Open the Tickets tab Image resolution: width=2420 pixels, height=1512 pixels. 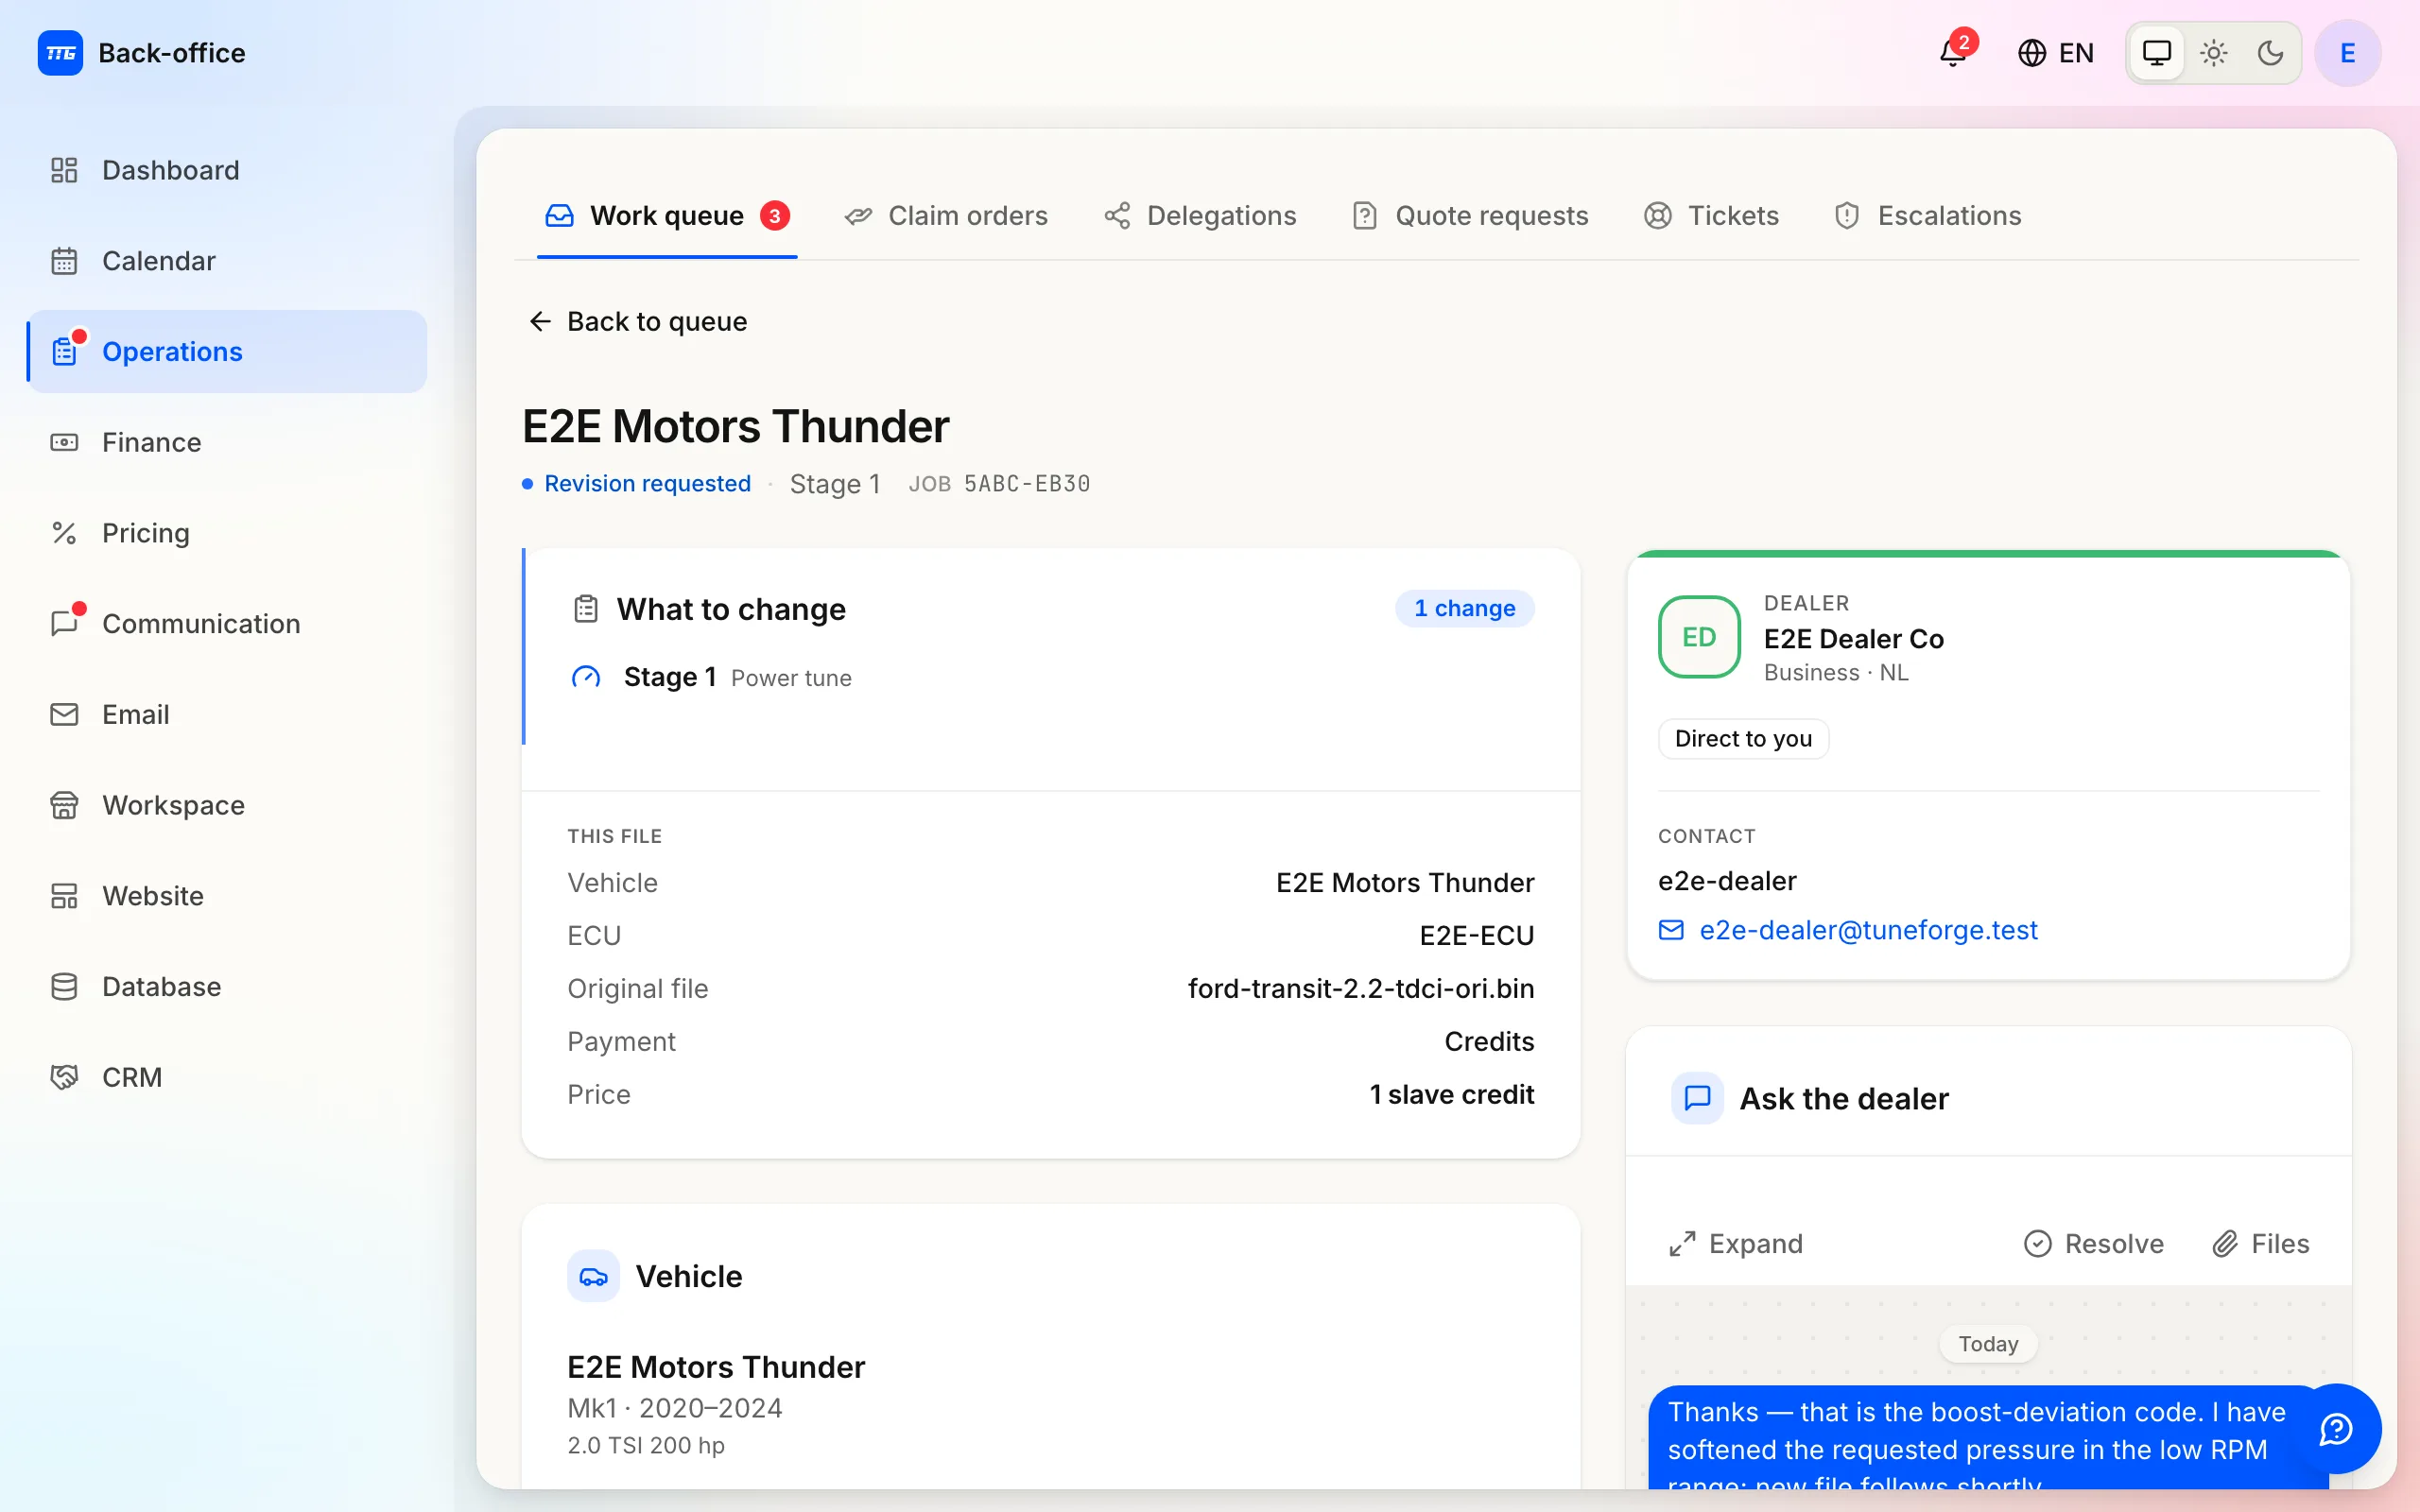click(1711, 216)
